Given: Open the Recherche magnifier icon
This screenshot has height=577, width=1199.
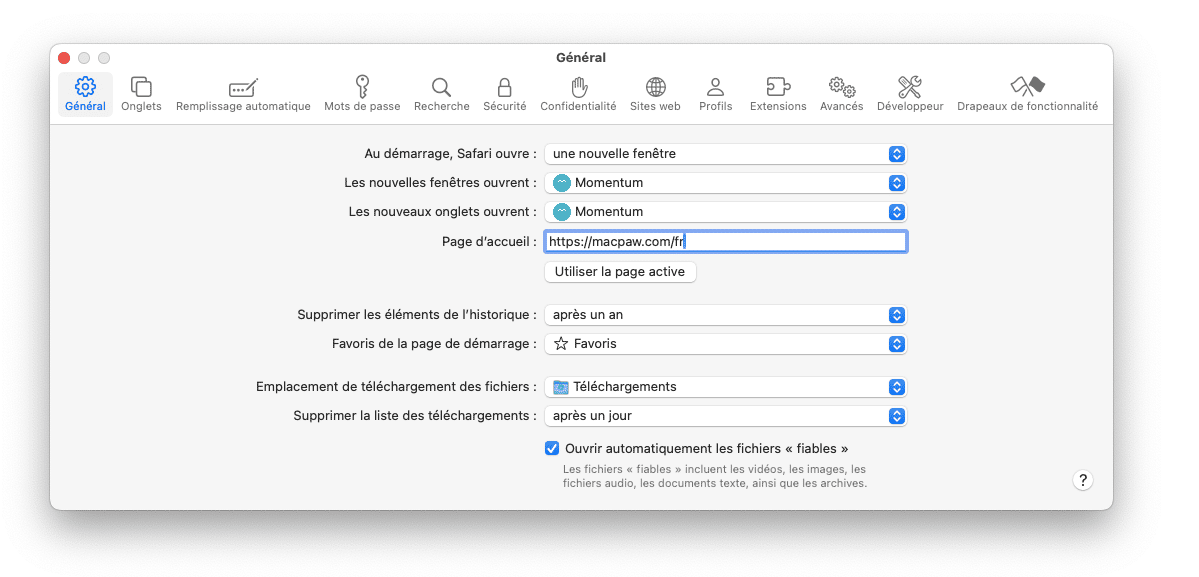Looking at the screenshot, I should pyautogui.click(x=441, y=86).
